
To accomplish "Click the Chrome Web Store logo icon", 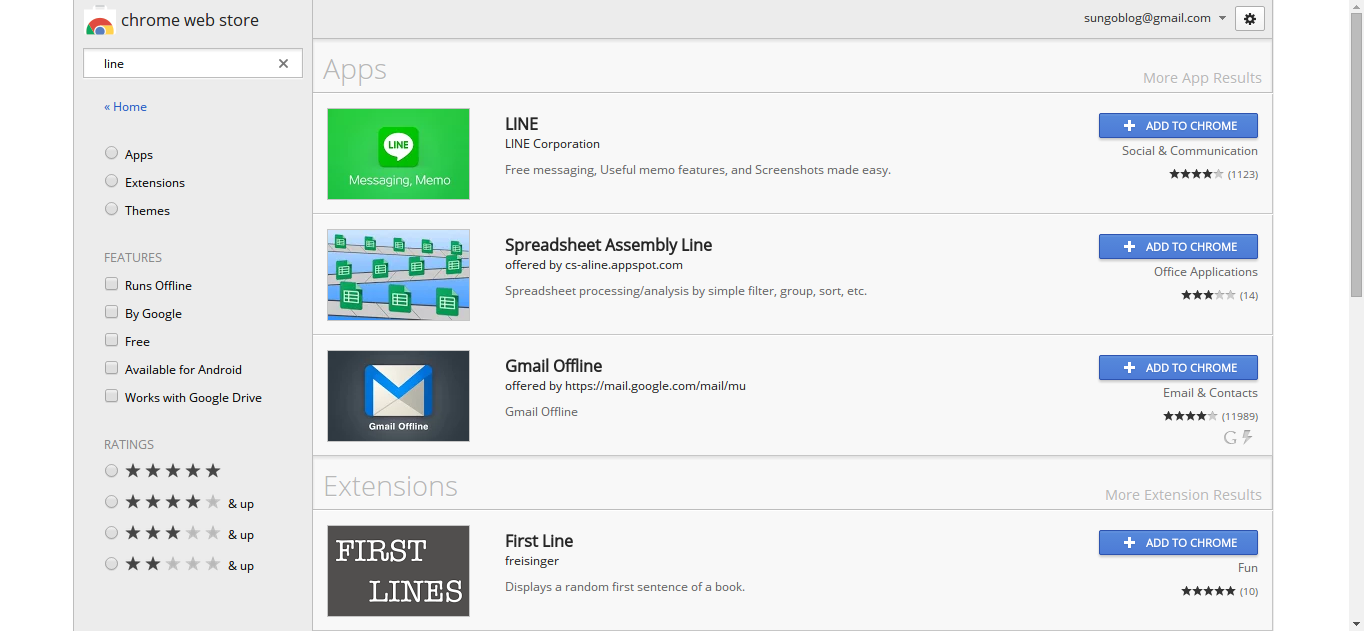I will click(x=98, y=20).
